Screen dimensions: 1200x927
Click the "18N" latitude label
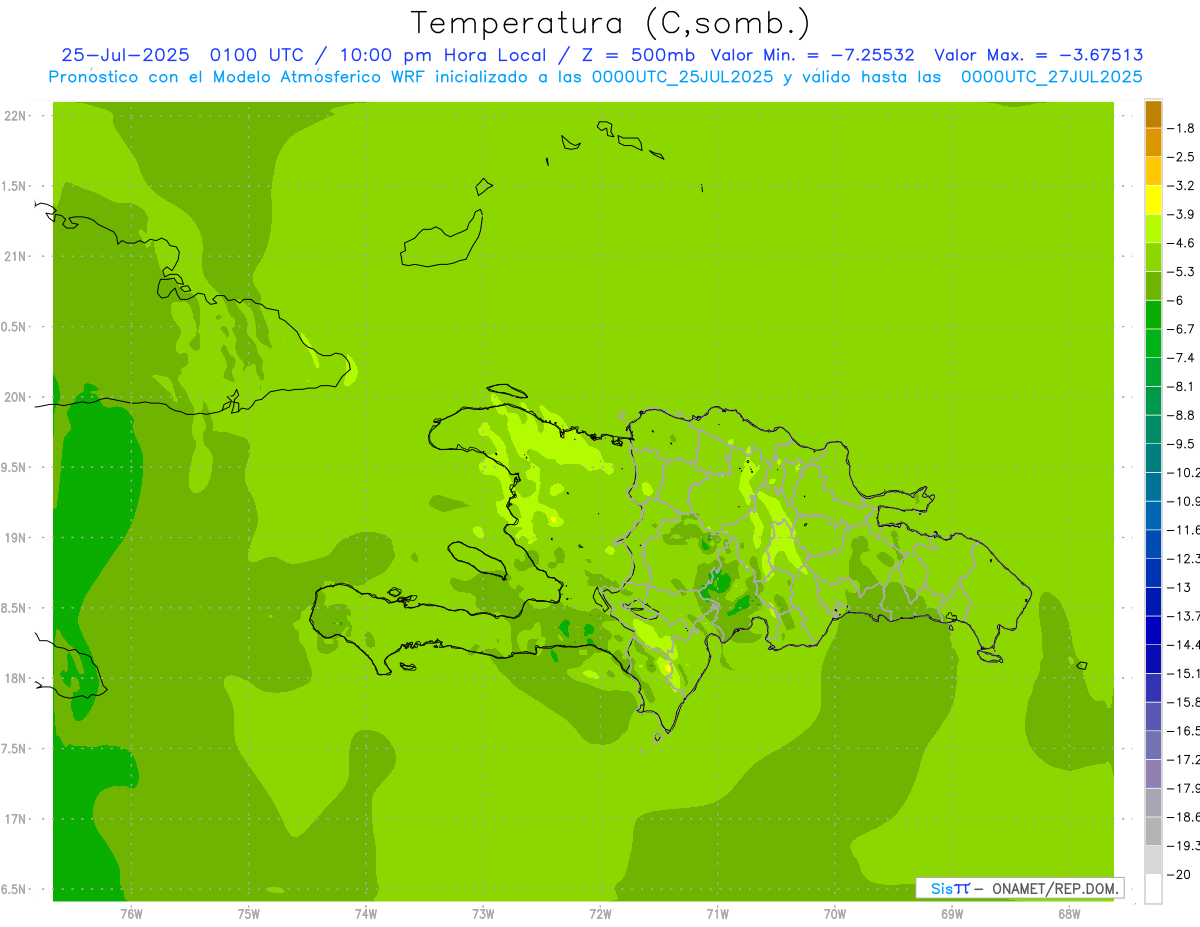[x=15, y=678]
